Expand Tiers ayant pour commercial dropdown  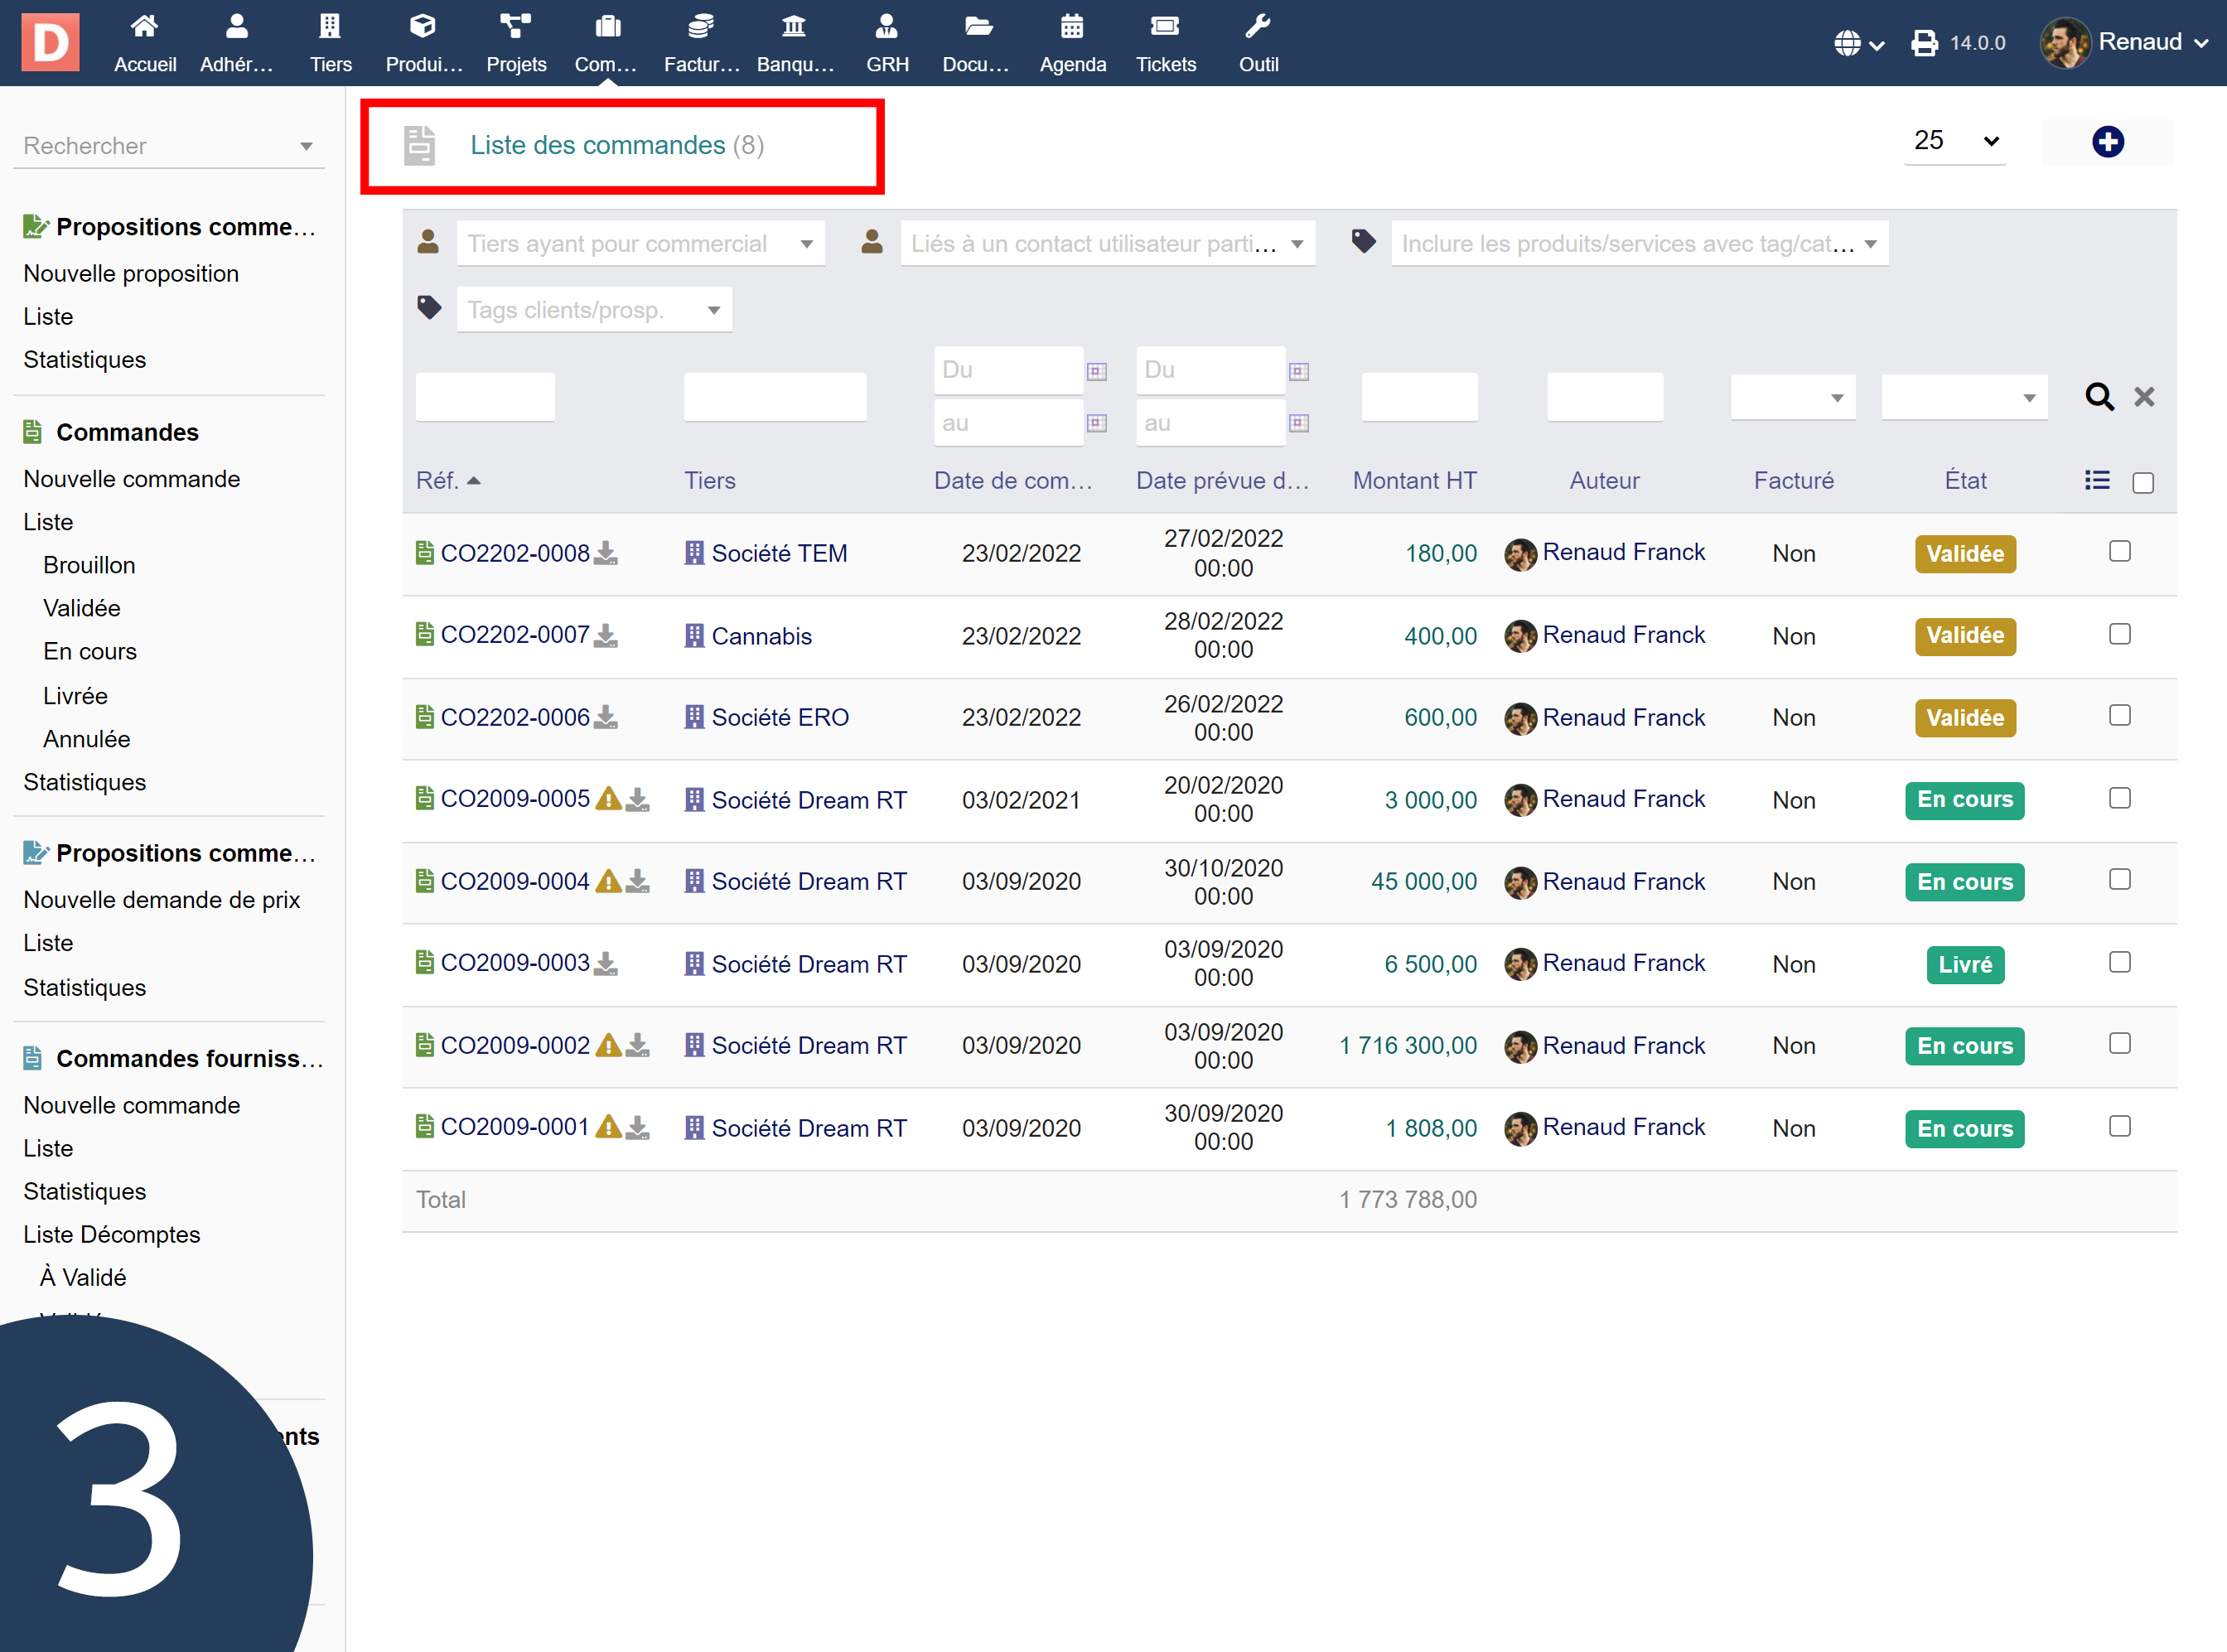click(640, 244)
